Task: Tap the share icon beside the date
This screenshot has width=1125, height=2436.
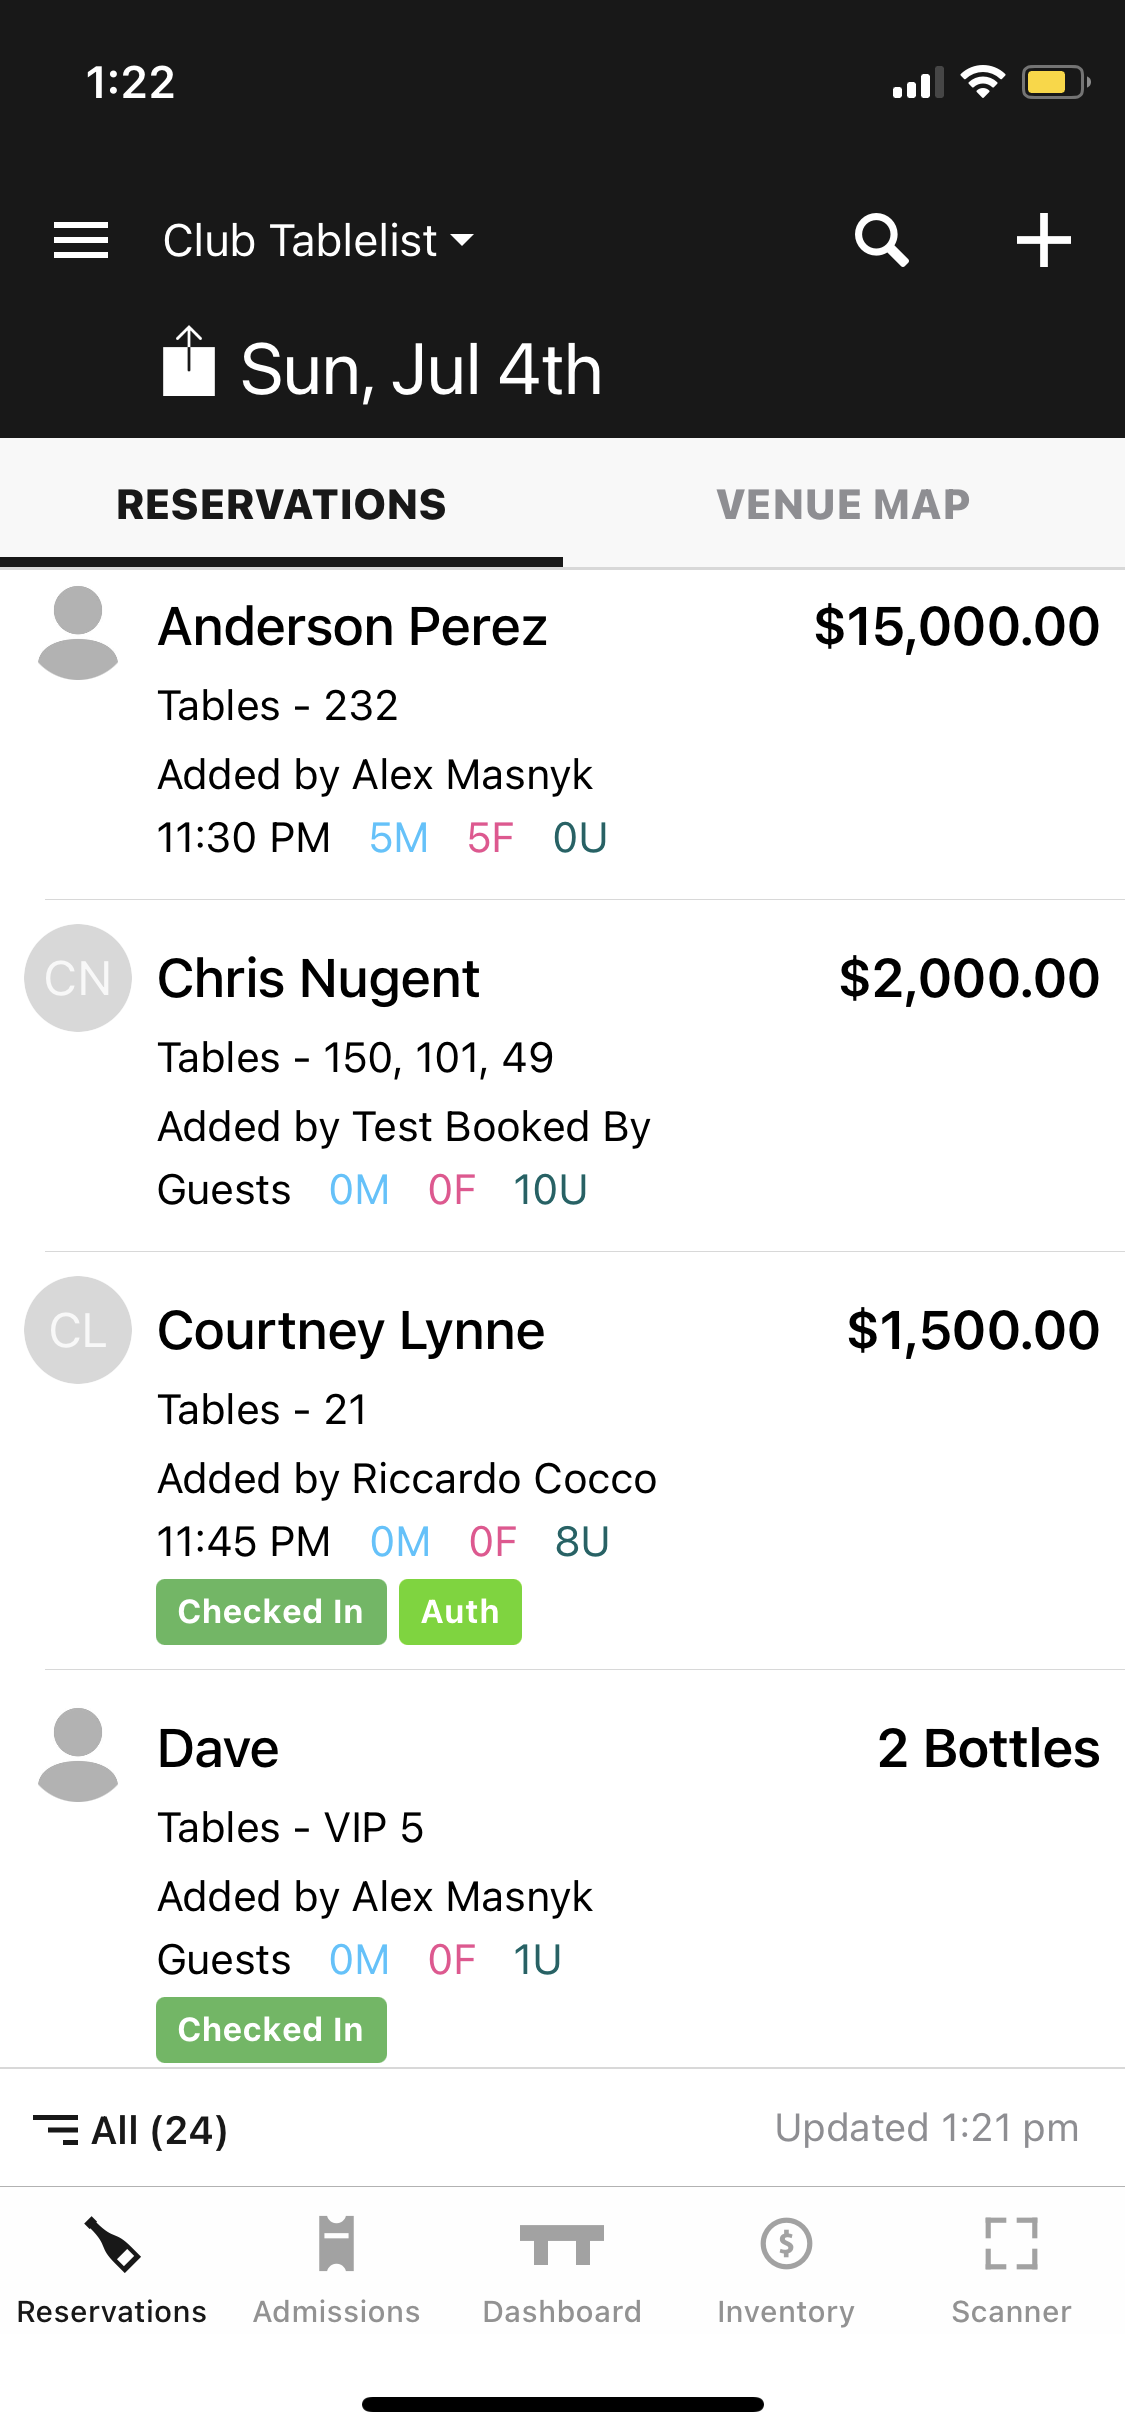Action: 189,362
